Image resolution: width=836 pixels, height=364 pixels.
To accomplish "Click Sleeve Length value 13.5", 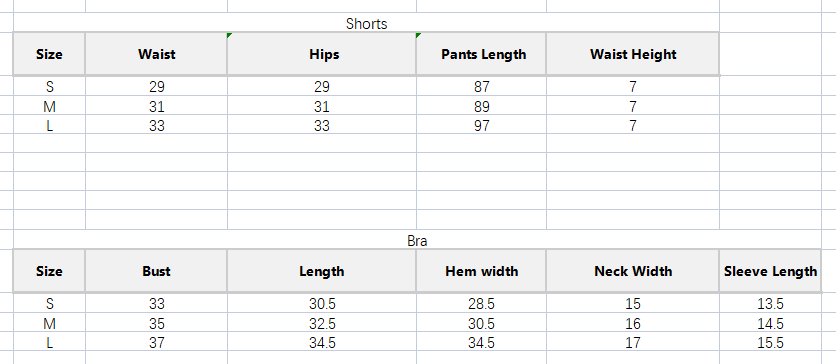I will coord(770,304).
